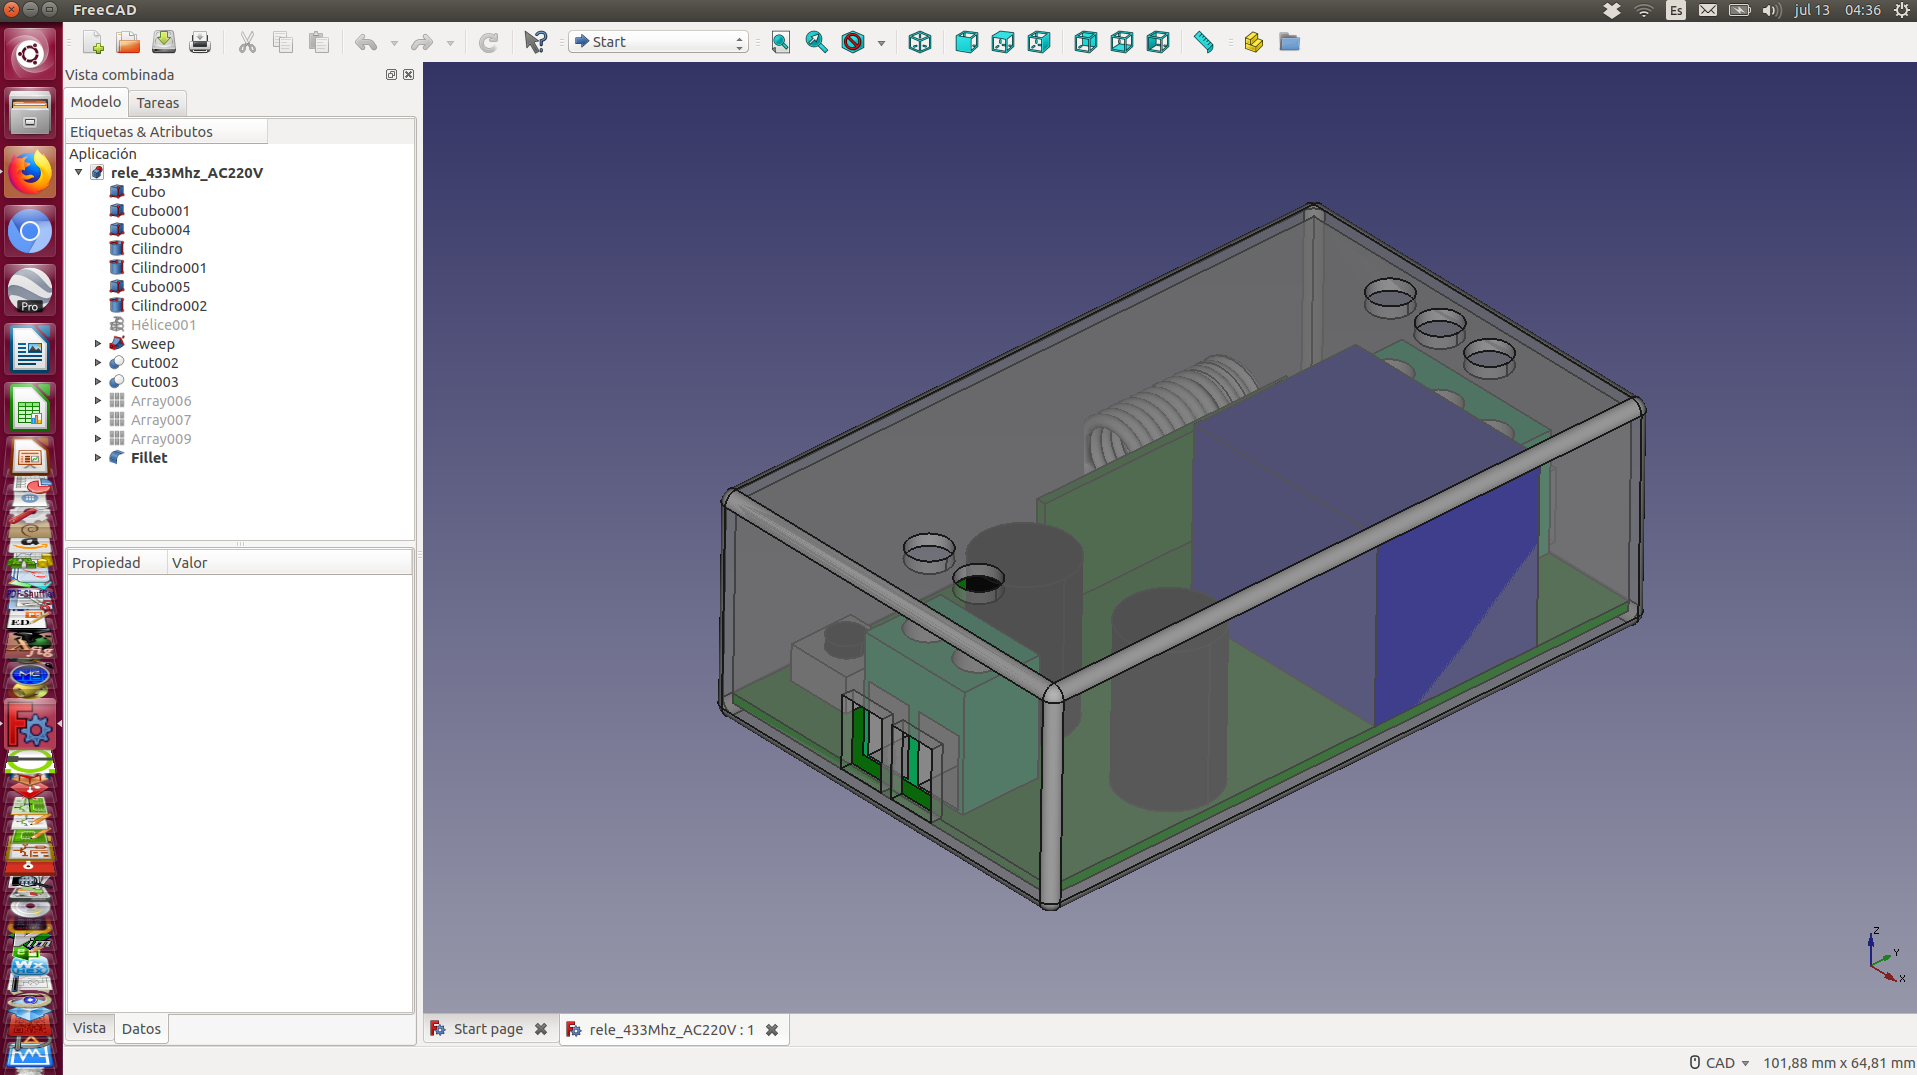Click the Fit all content view icon
This screenshot has height=1075, width=1917.
pyautogui.click(x=780, y=42)
